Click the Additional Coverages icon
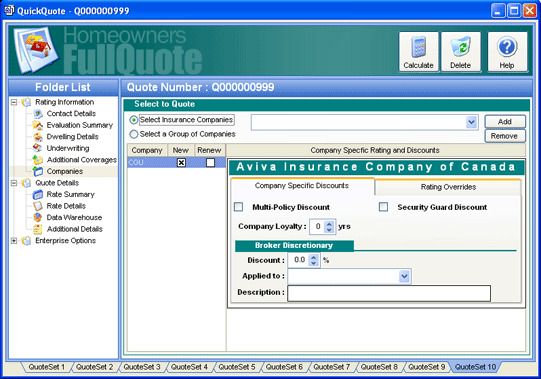 pos(38,160)
